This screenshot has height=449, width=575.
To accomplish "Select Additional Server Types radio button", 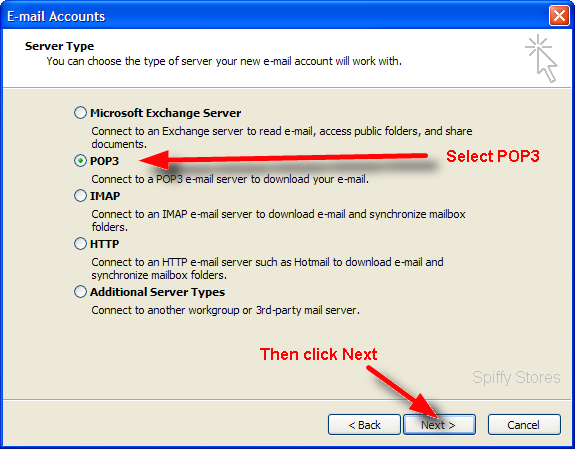I will pos(80,292).
